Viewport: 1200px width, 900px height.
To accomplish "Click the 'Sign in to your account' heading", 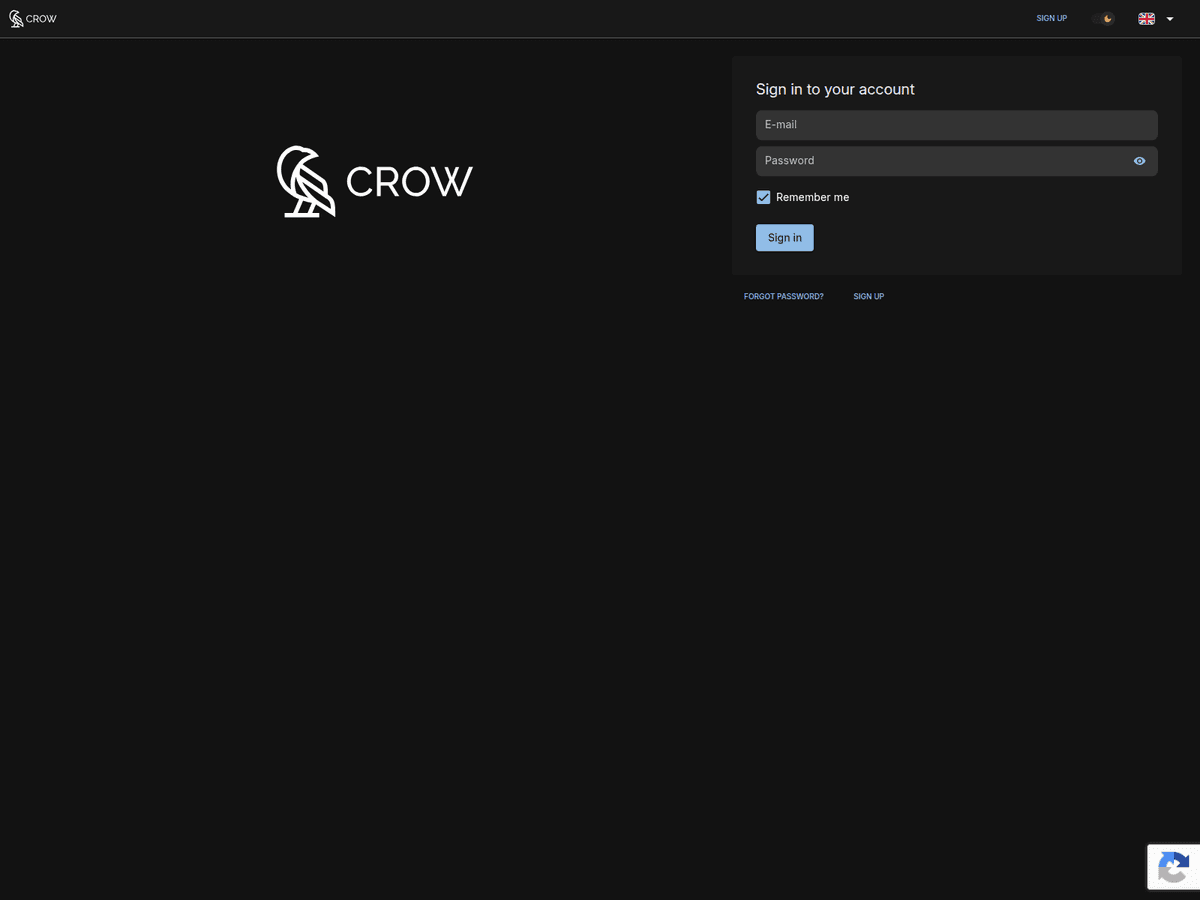I will (835, 90).
